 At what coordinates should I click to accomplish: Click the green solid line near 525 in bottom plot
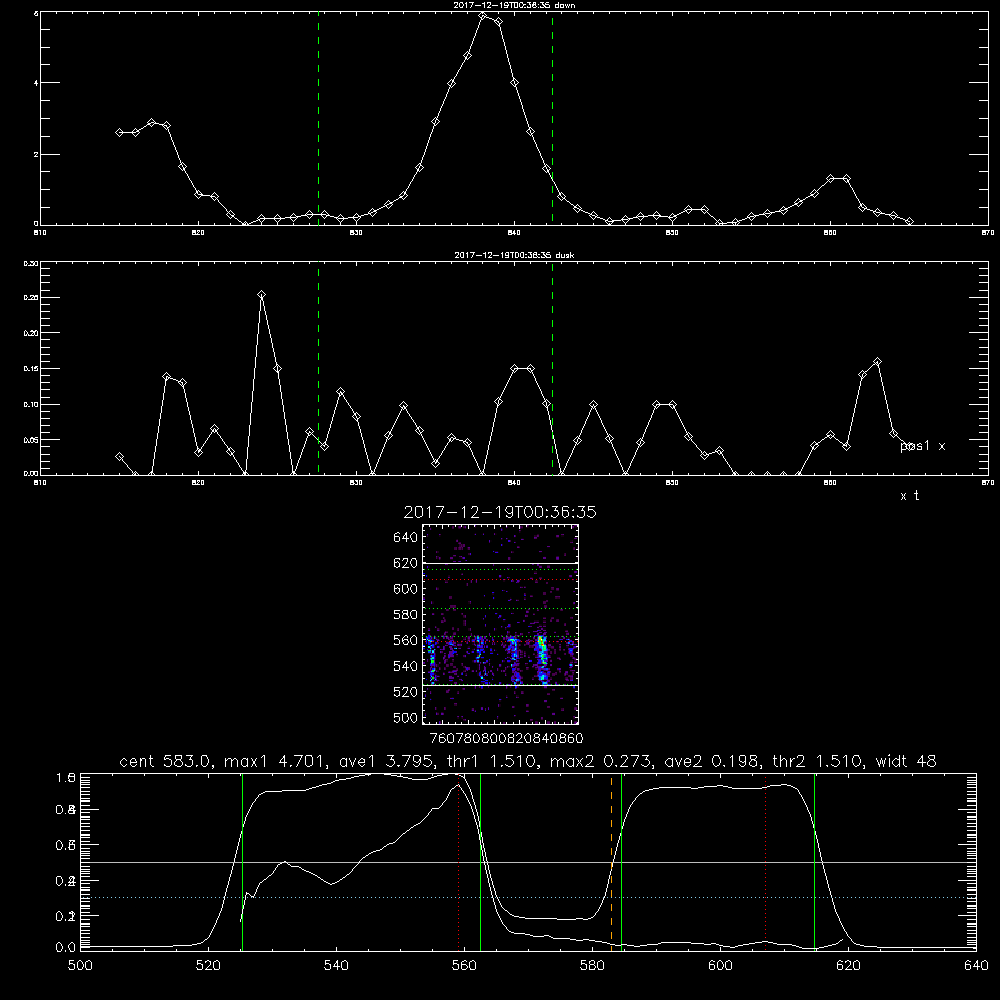click(x=242, y=861)
